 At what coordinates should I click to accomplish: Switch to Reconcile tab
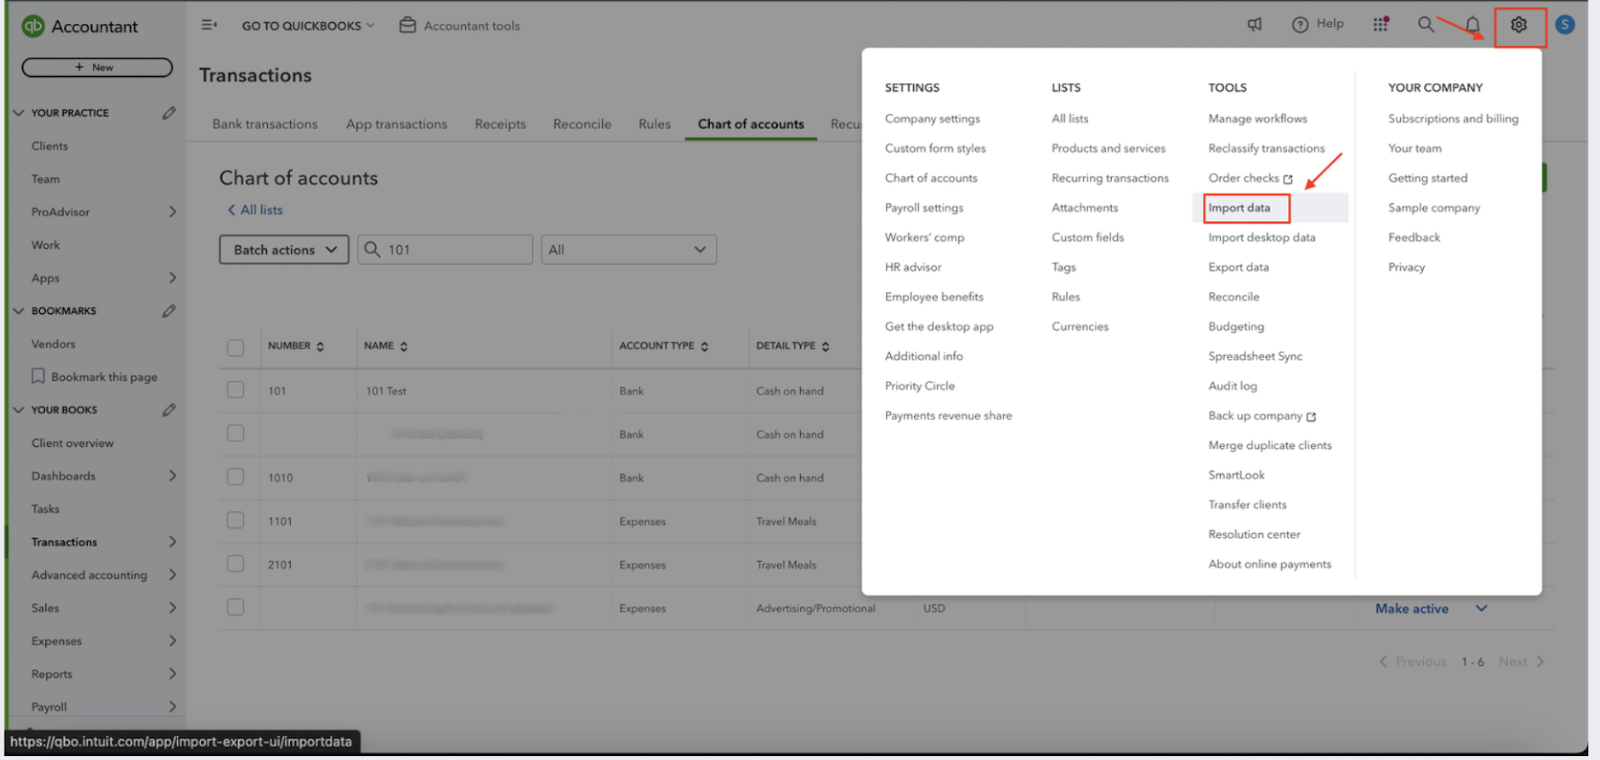582,124
